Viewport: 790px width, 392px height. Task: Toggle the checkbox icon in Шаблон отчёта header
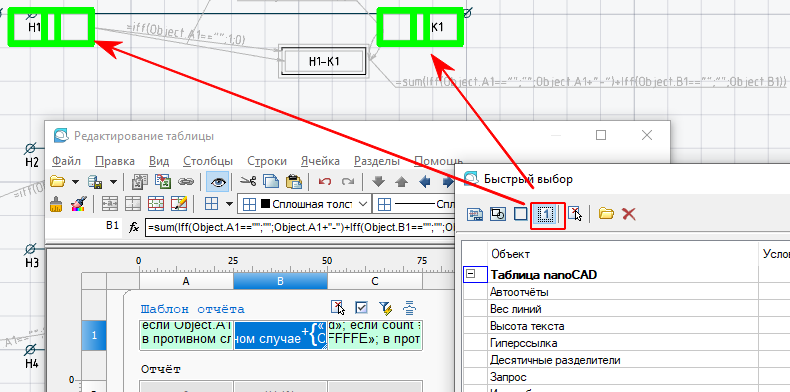tap(361, 307)
